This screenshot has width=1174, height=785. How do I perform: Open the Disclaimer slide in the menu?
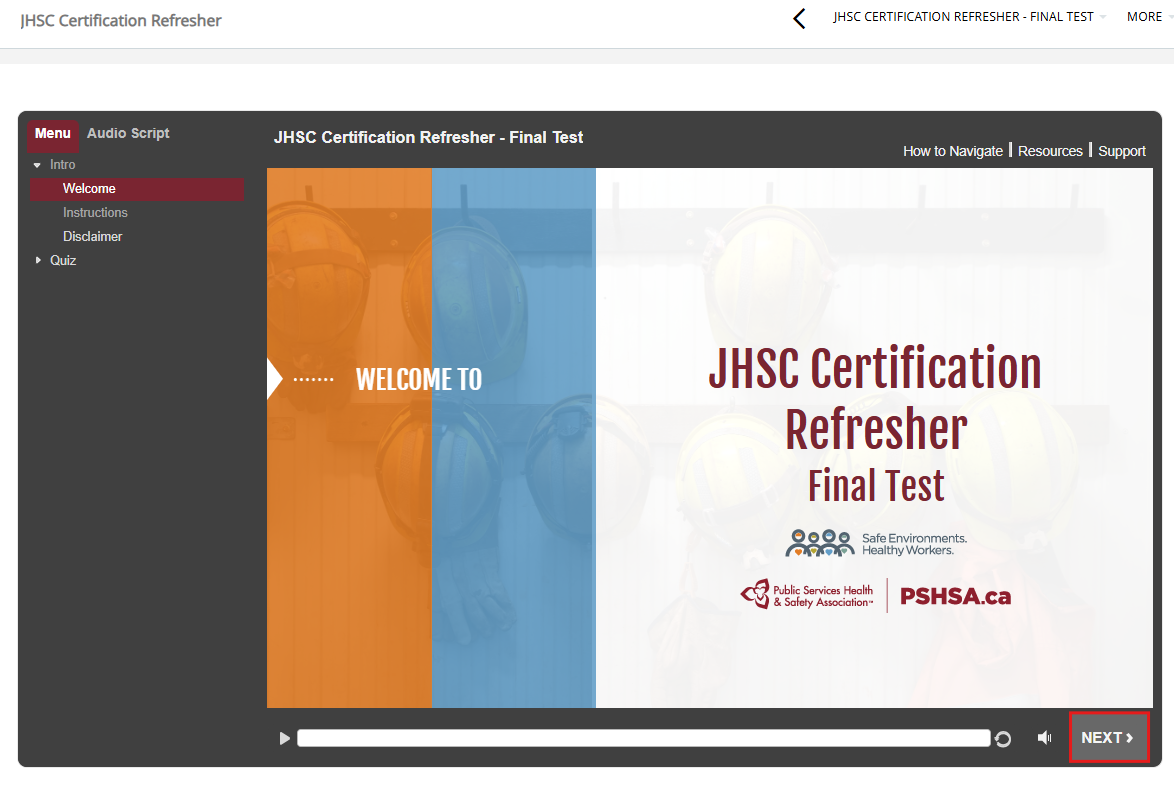[x=92, y=237]
